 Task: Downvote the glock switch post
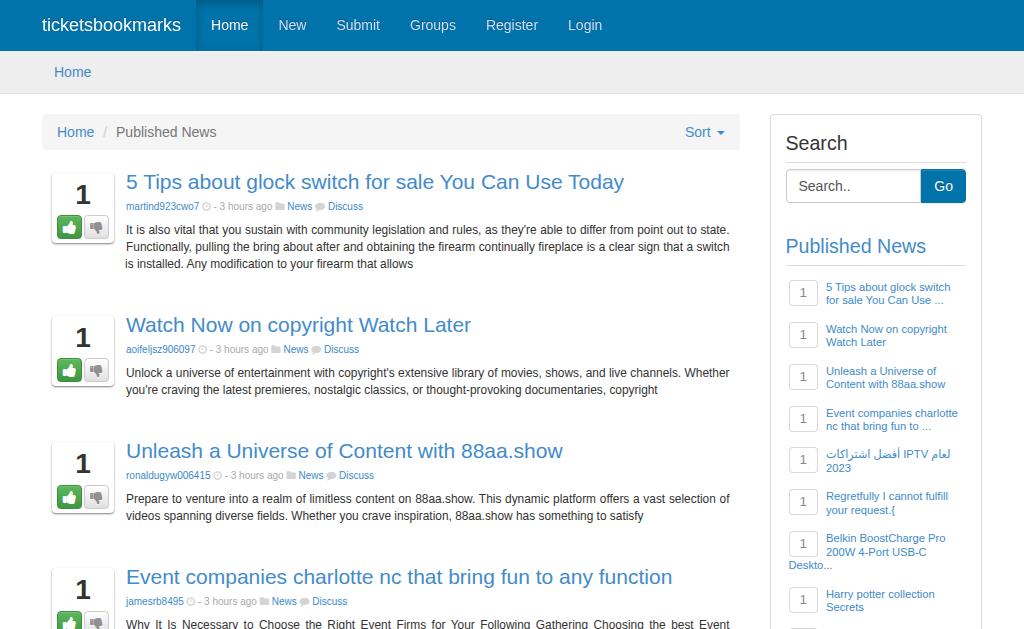click(96, 227)
